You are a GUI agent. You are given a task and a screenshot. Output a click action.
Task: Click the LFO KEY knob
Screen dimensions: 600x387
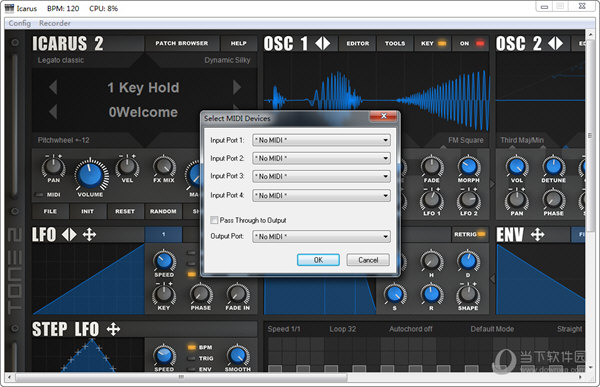(x=164, y=294)
